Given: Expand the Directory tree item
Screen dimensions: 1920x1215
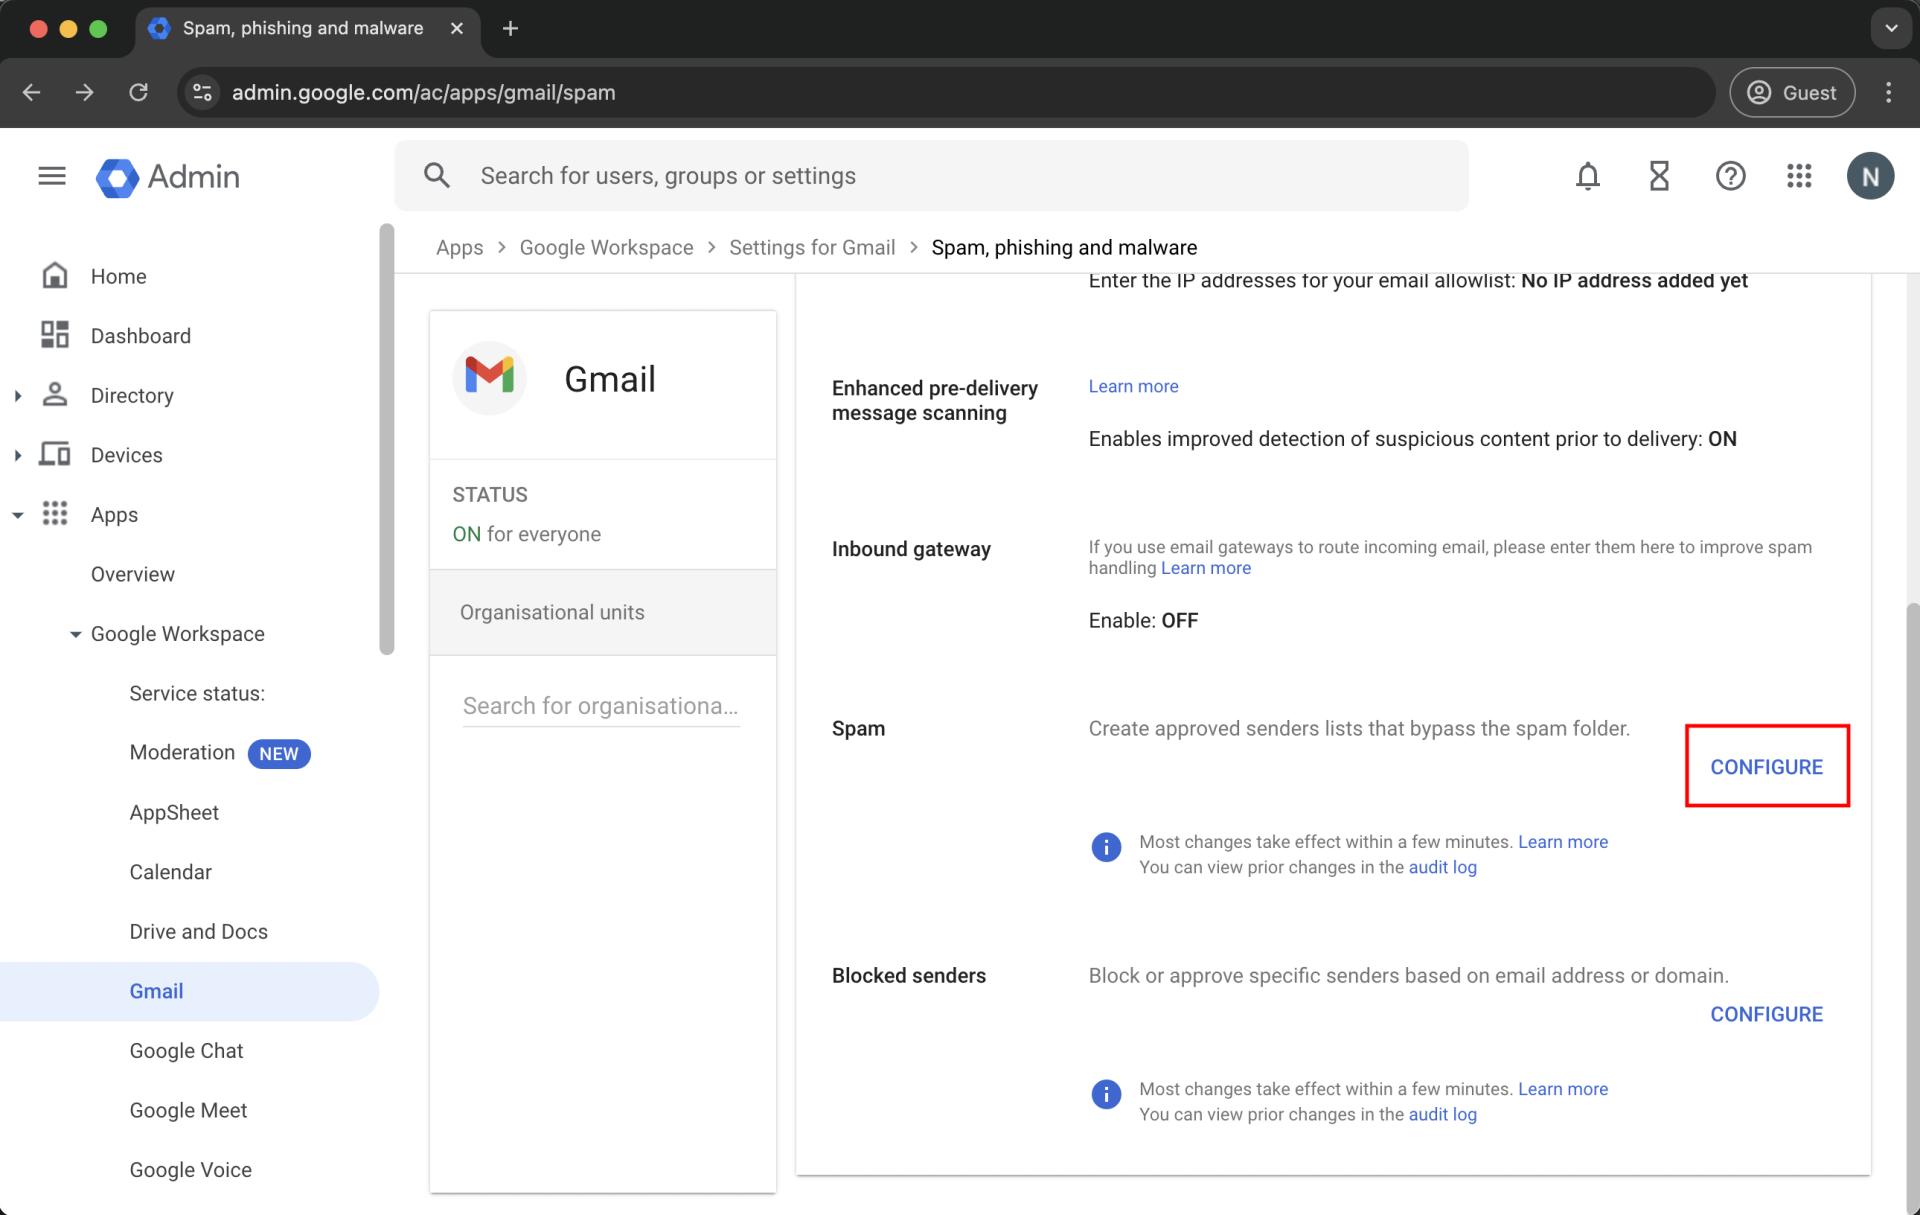Looking at the screenshot, I should tap(18, 395).
